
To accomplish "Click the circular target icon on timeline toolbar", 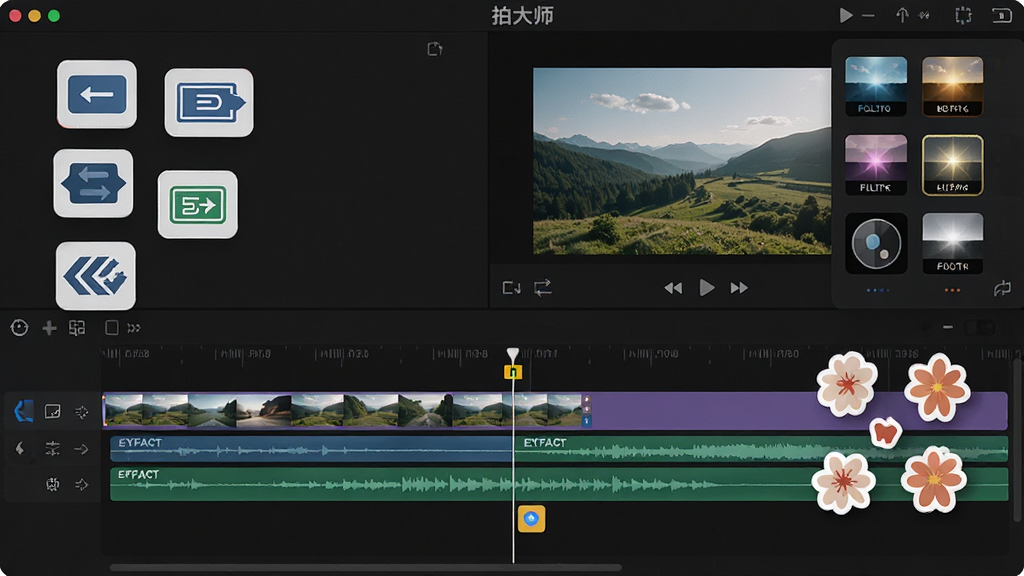I will pos(20,328).
